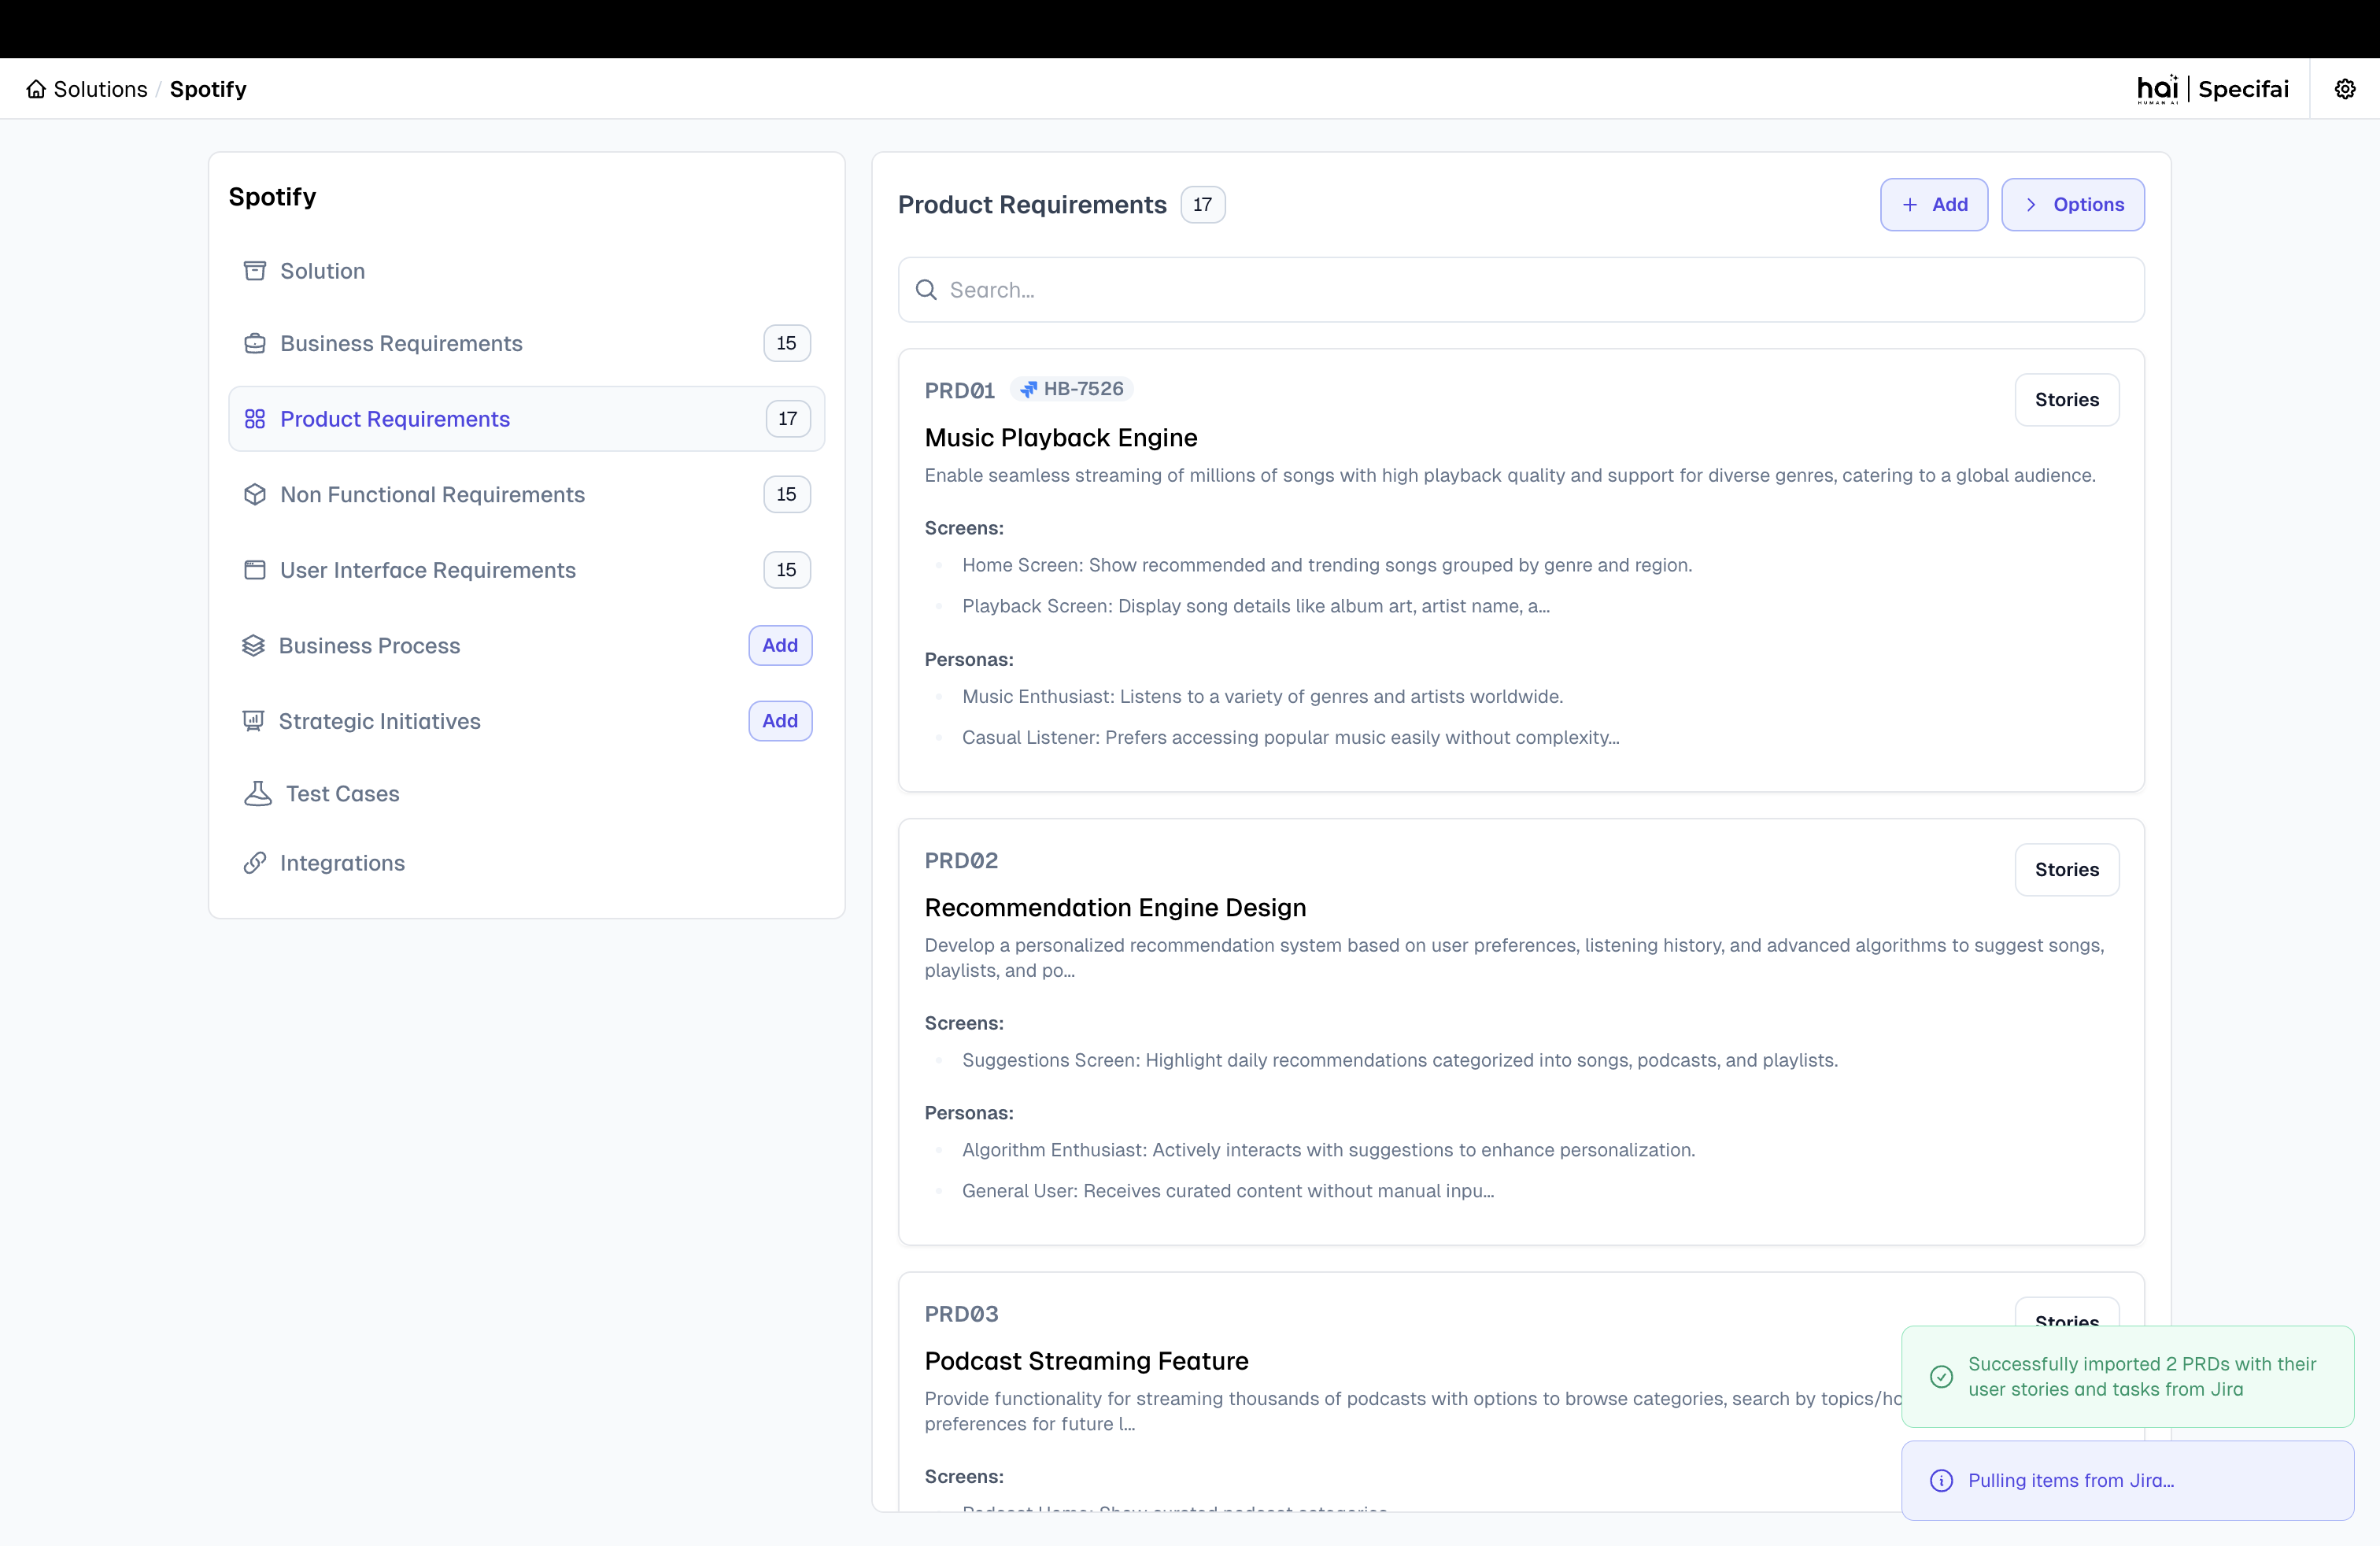The height and width of the screenshot is (1546, 2380).
Task: Click the Algorithm Enthusiast persona line
Action: [1328, 1151]
